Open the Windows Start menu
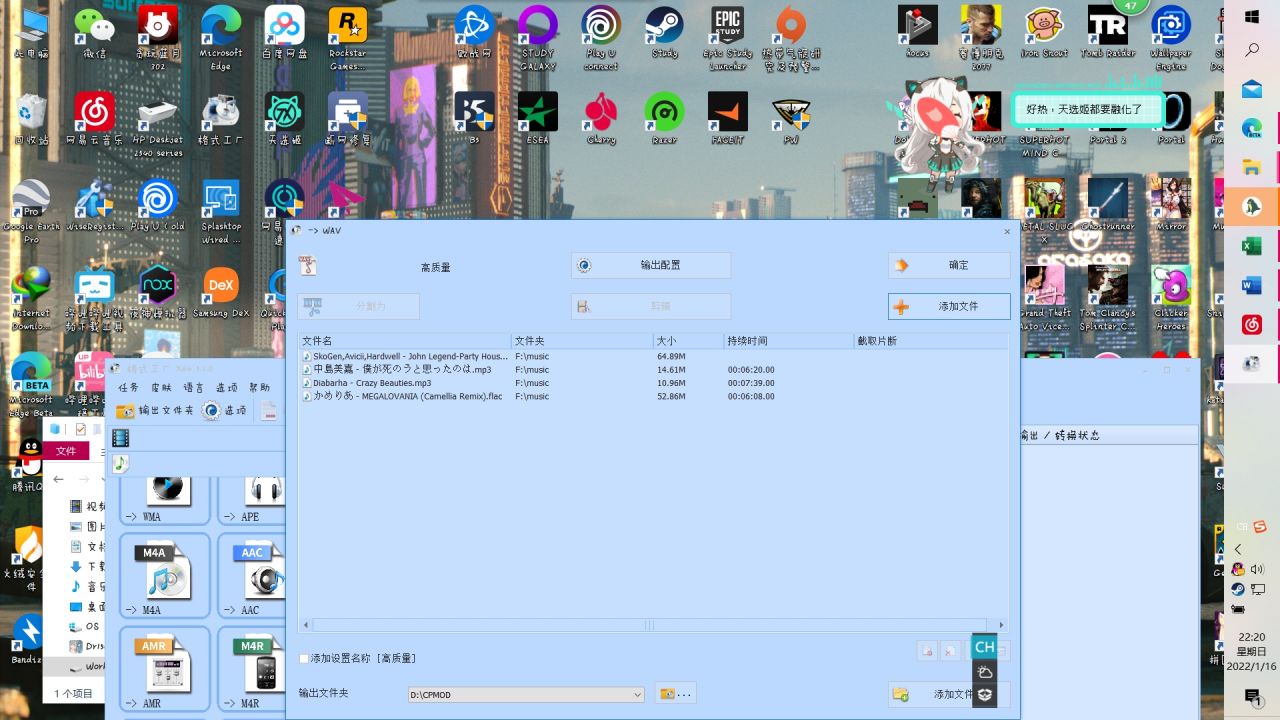Screen dimensions: 1280x720 (1252, 17)
